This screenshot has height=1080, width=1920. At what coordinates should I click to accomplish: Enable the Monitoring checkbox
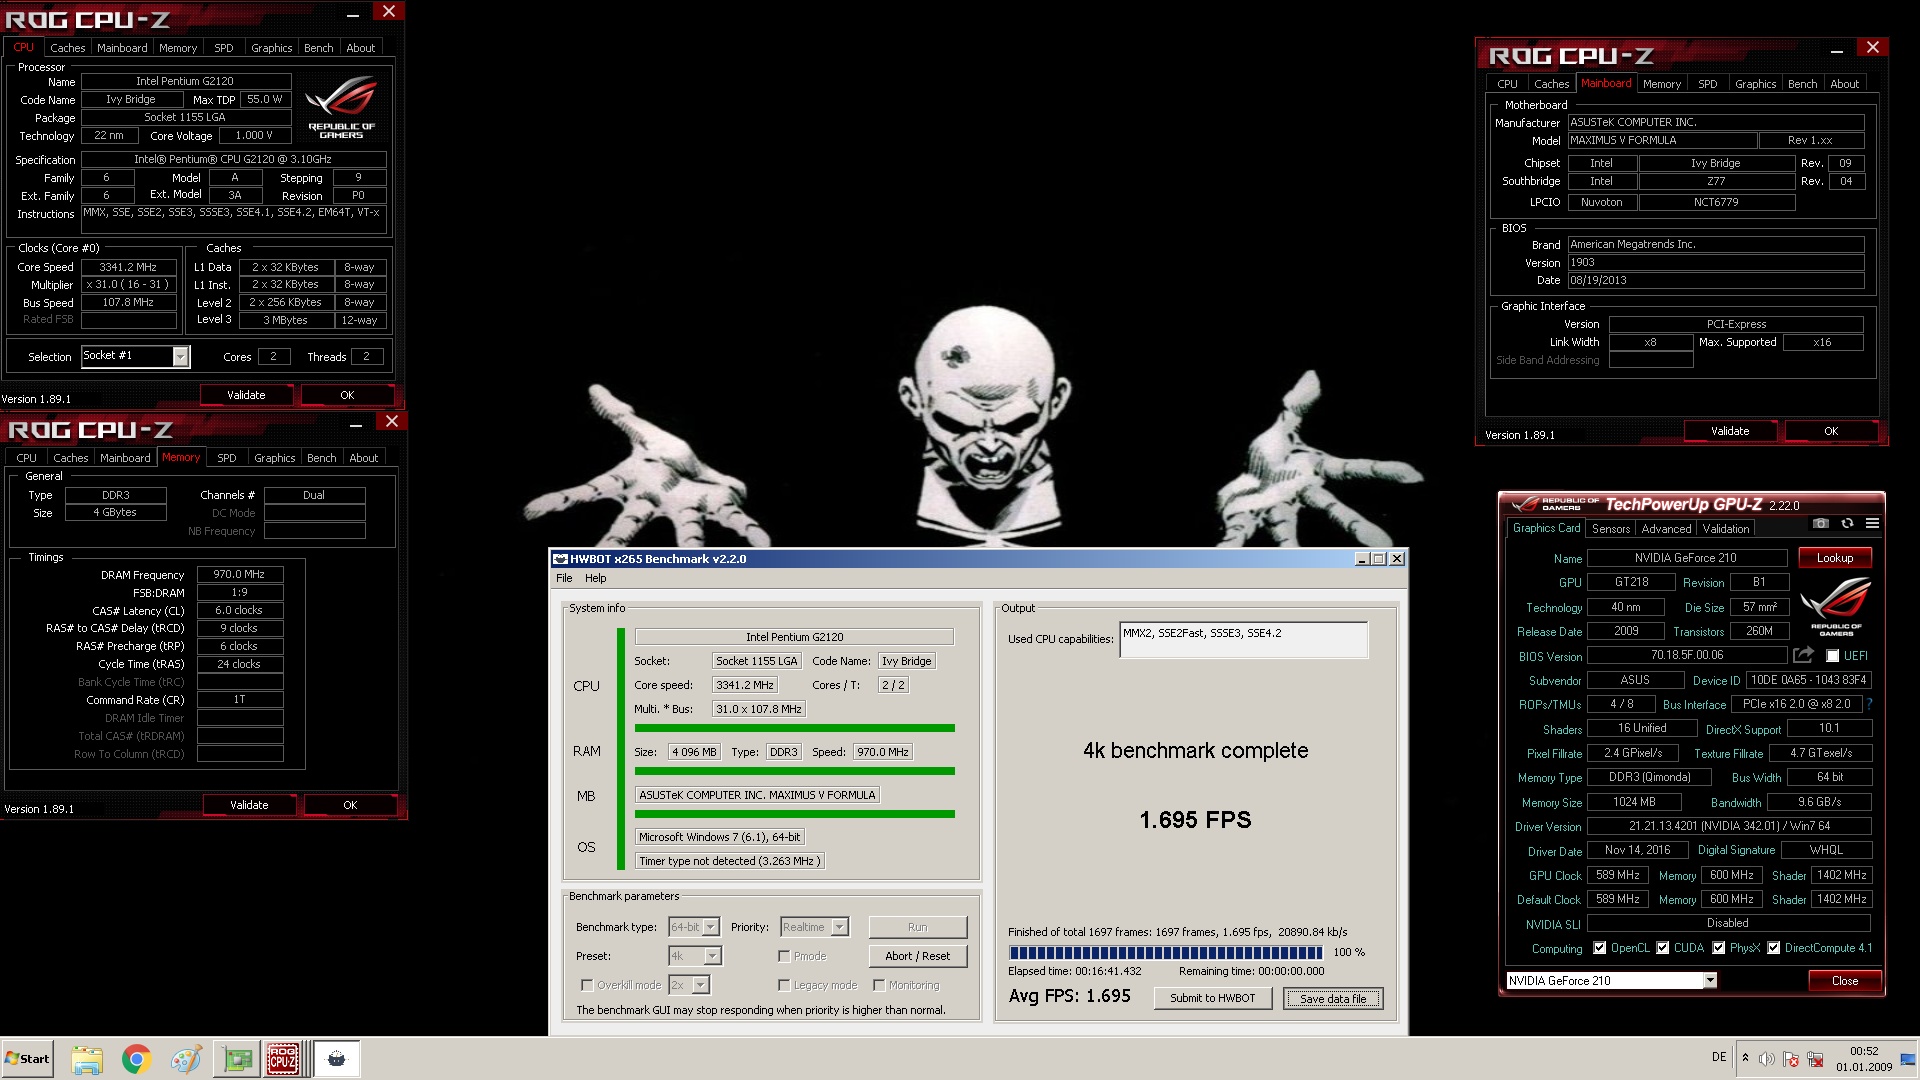tap(878, 985)
